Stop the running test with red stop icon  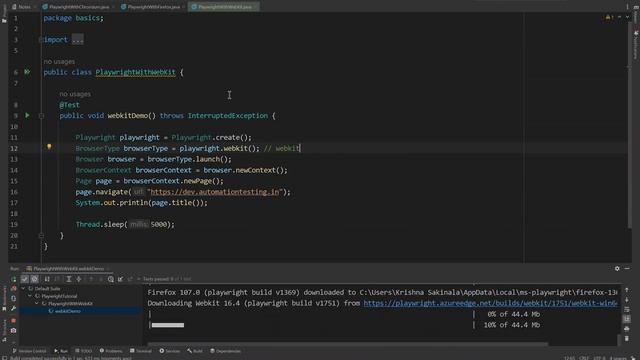13,320
